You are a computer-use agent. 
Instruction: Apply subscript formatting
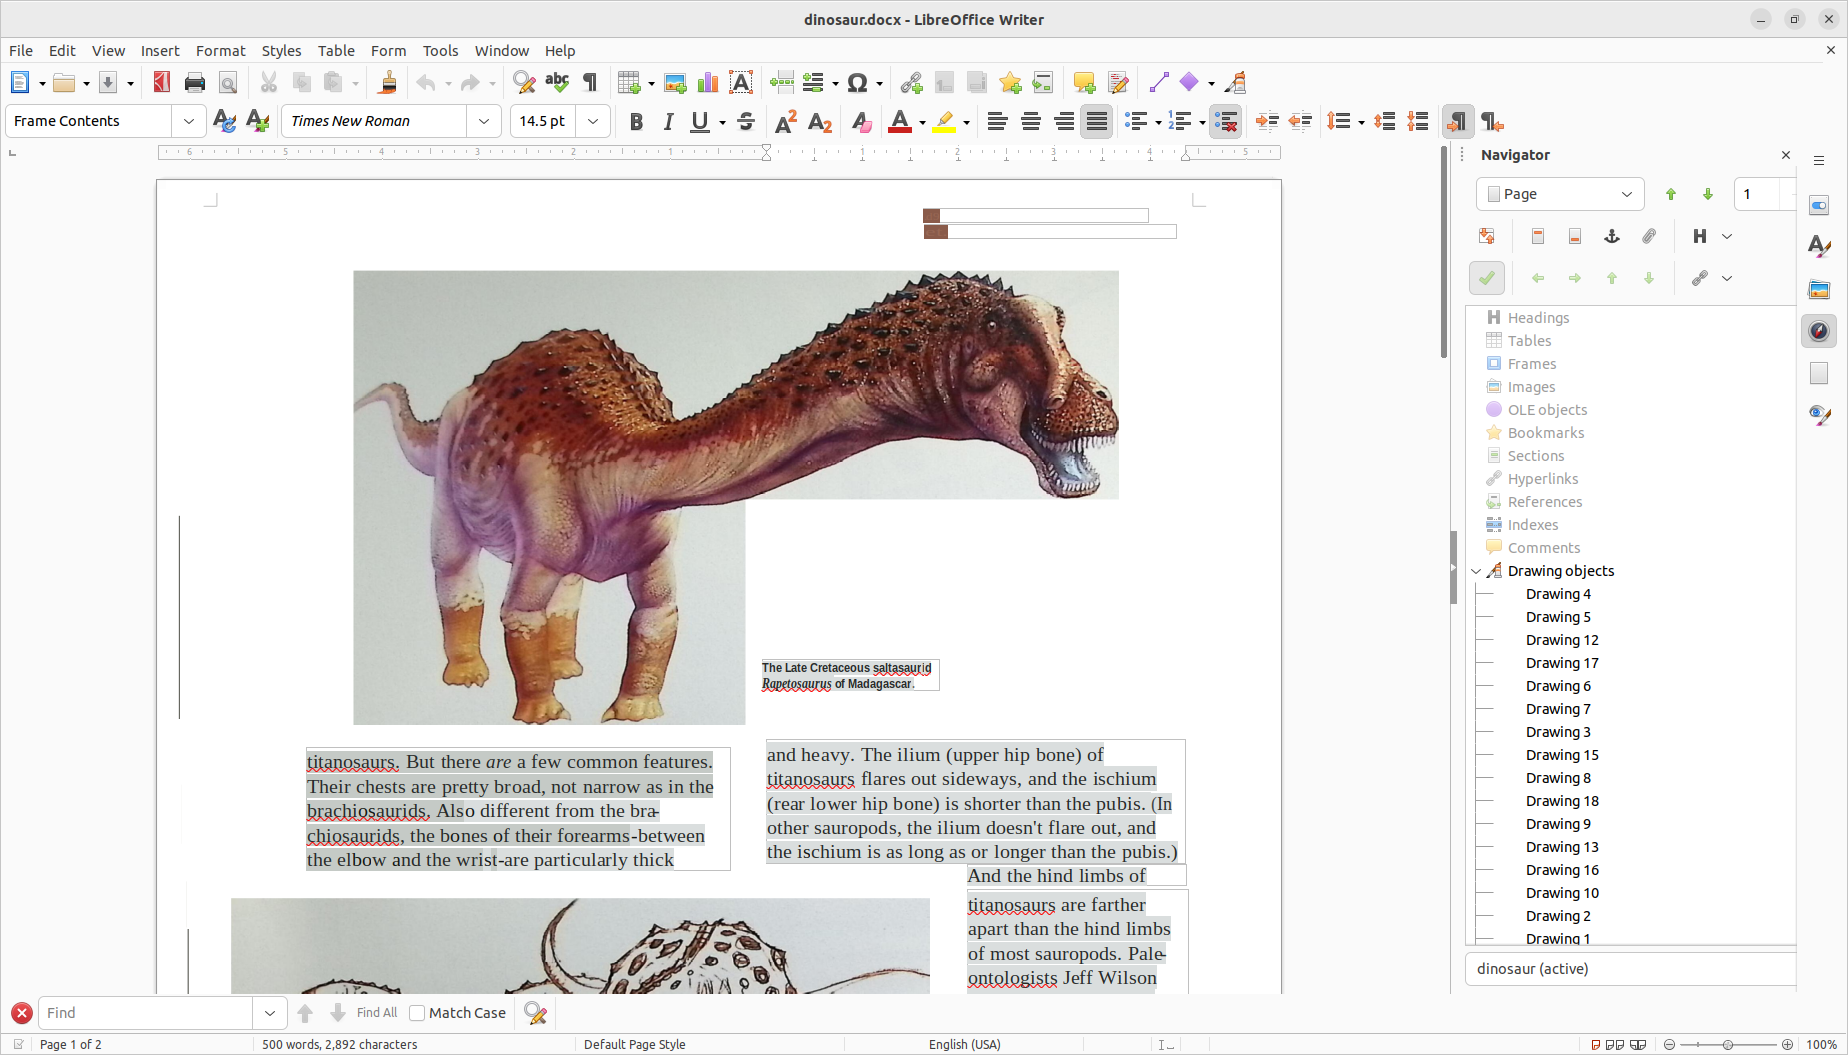(x=820, y=122)
